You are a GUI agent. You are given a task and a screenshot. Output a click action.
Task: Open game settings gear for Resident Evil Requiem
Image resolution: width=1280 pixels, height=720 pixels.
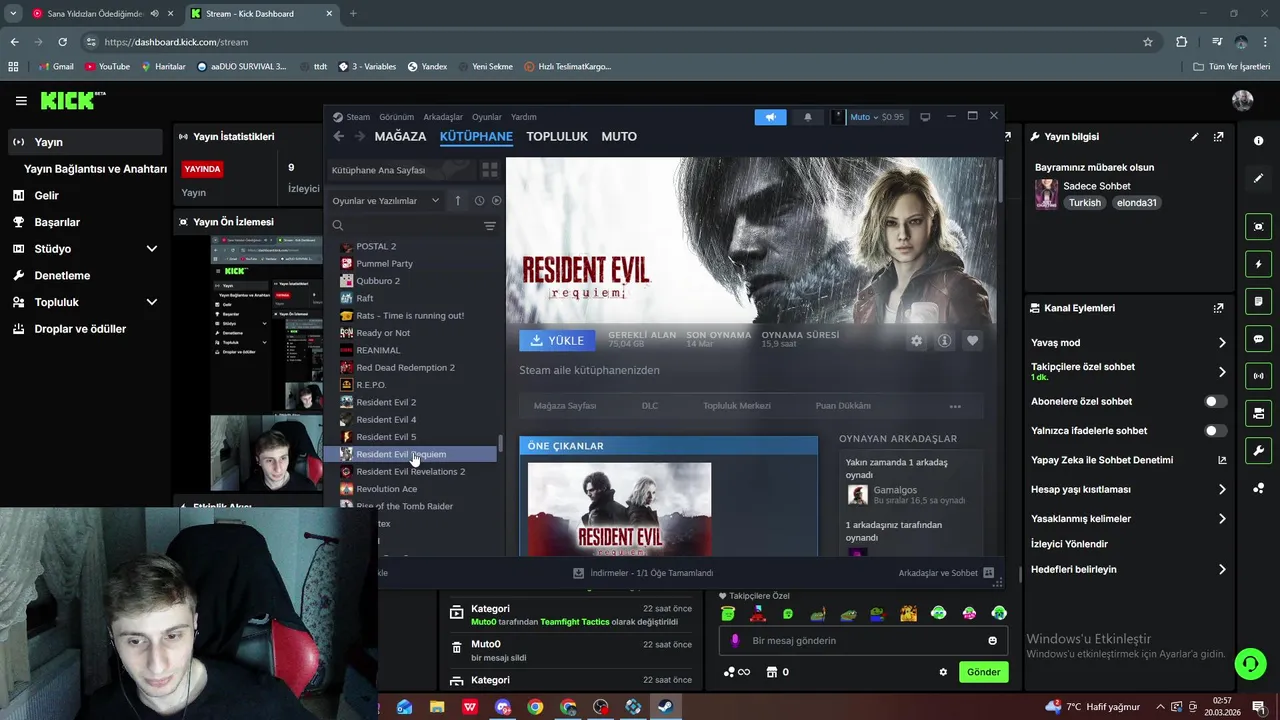916,341
